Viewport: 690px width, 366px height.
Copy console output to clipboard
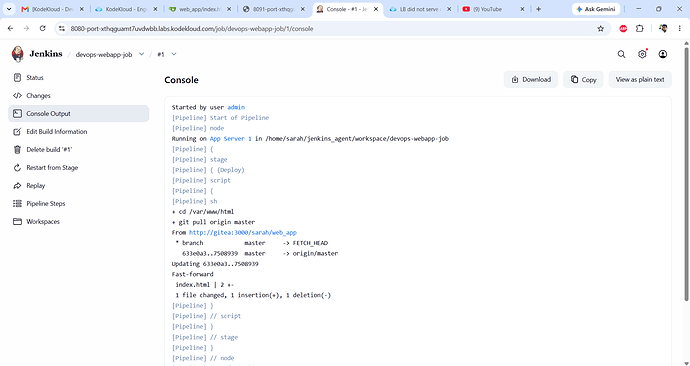coord(583,80)
